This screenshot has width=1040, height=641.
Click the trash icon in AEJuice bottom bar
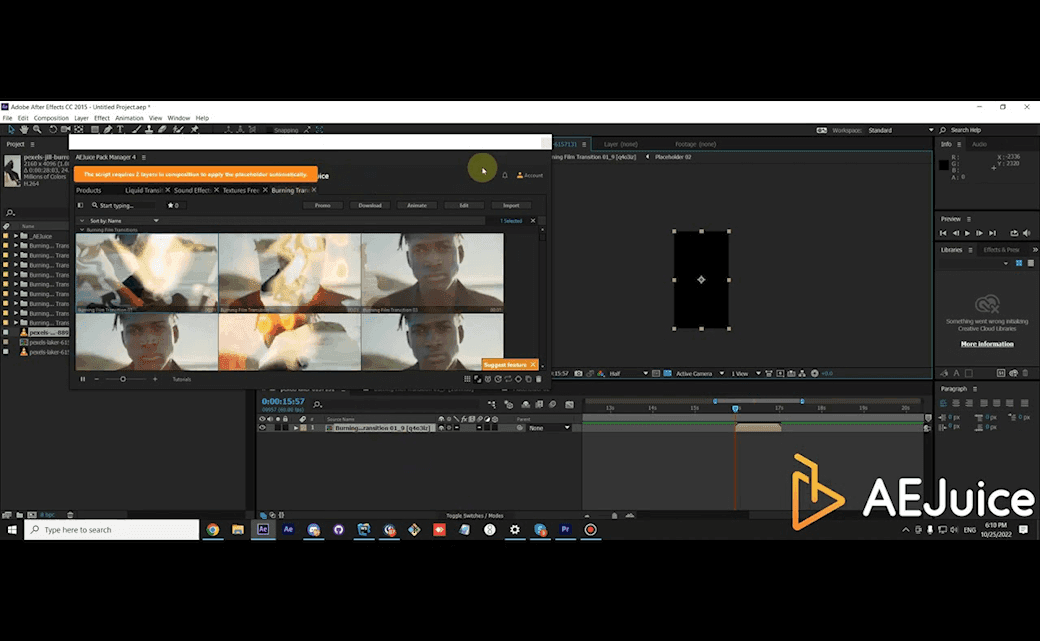[x=539, y=379]
